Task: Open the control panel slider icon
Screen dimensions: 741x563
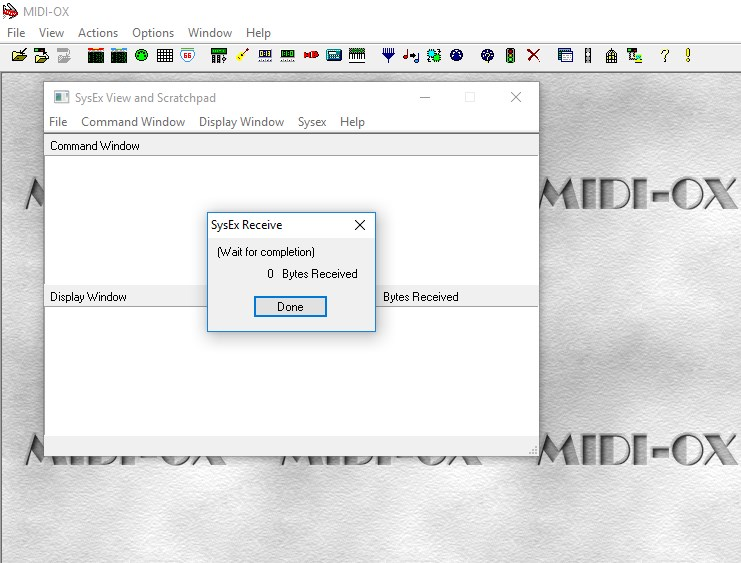Action: click(218, 55)
